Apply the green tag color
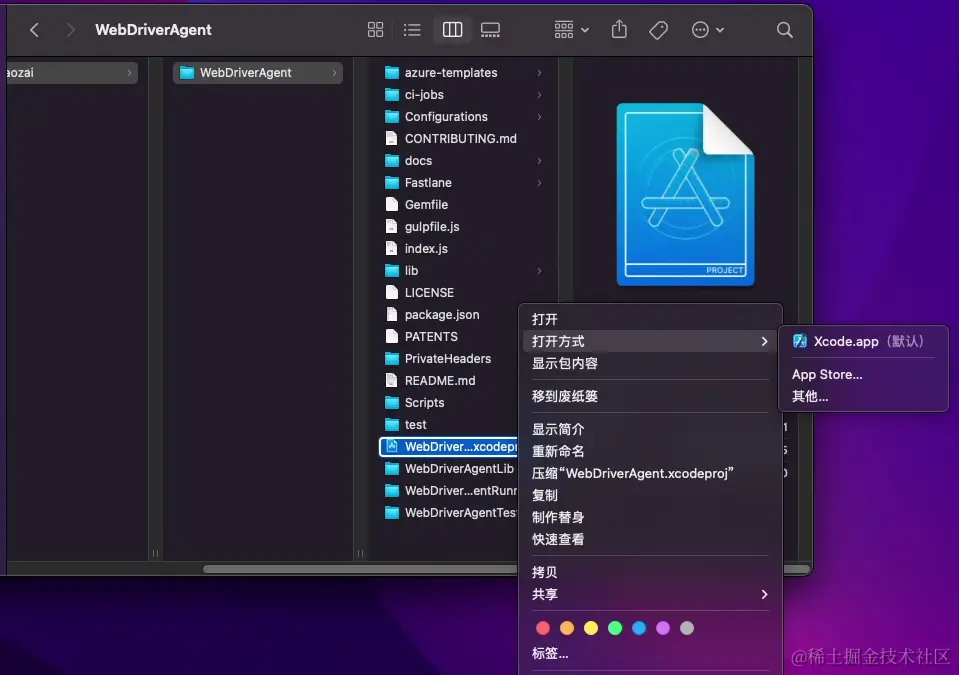The width and height of the screenshot is (959, 675). 615,628
